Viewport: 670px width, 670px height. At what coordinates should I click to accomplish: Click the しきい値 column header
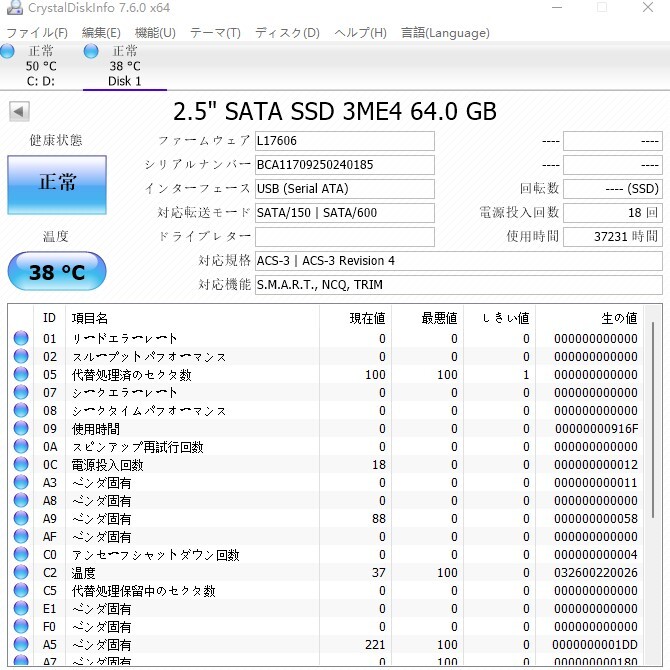click(x=500, y=318)
